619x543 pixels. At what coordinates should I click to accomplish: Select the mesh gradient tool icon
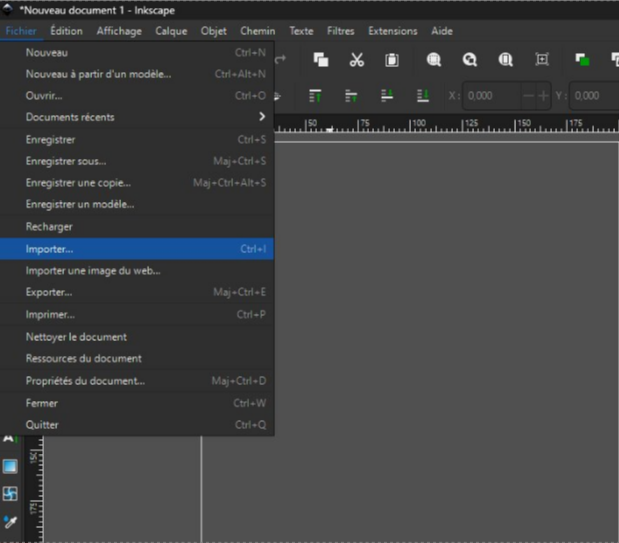pyautogui.click(x=10, y=494)
